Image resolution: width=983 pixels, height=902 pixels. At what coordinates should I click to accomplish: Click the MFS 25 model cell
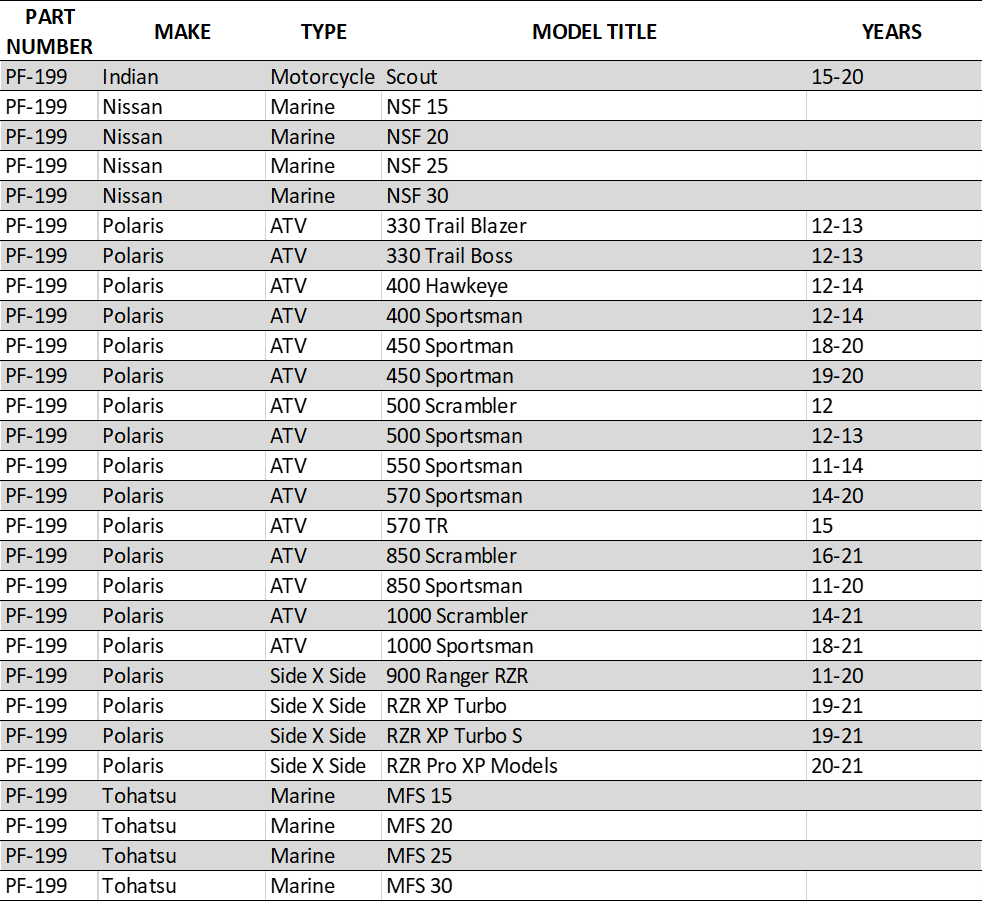coord(594,856)
